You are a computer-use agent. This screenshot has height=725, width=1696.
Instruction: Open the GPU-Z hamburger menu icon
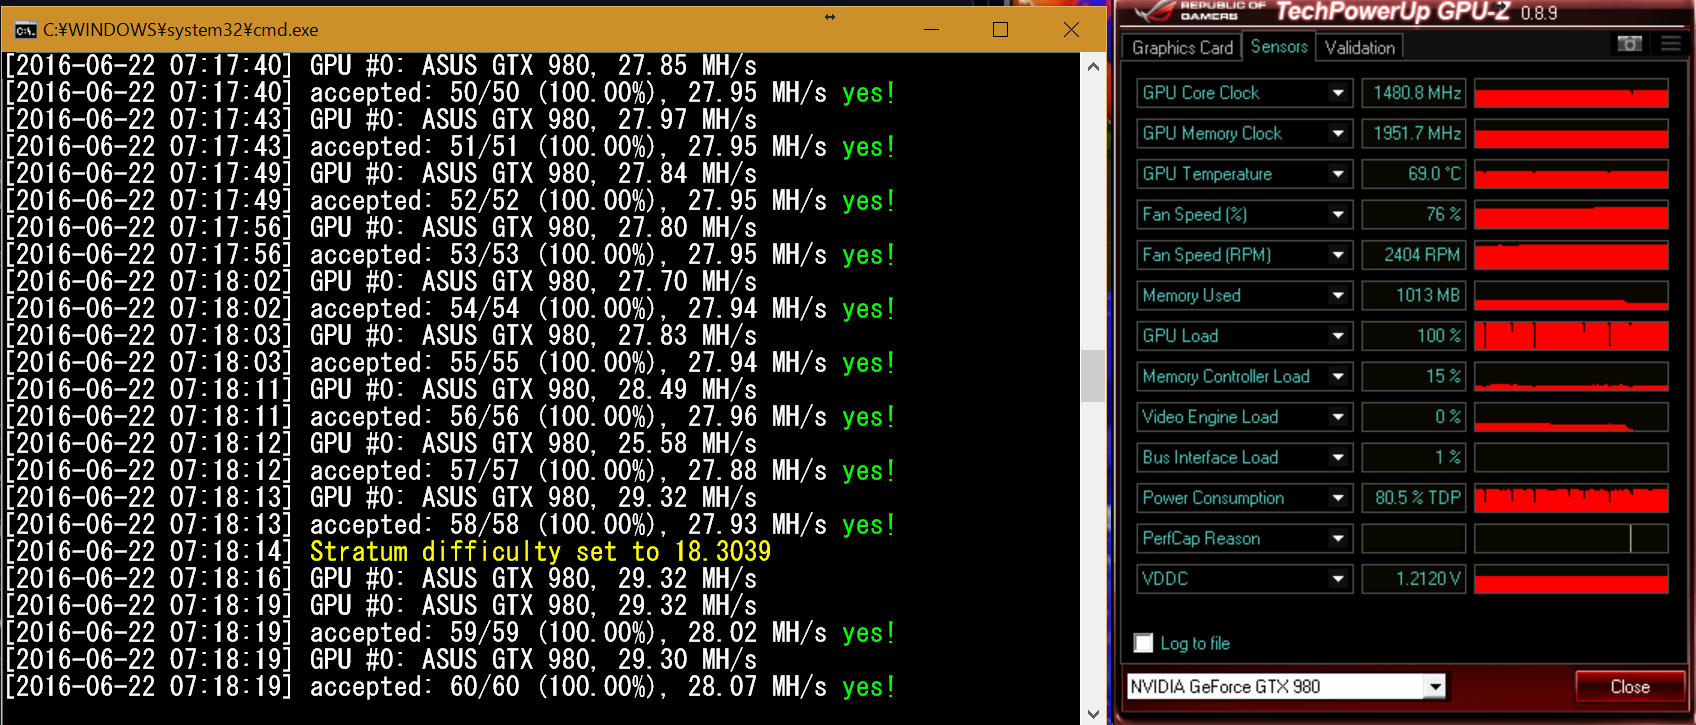tap(1671, 44)
